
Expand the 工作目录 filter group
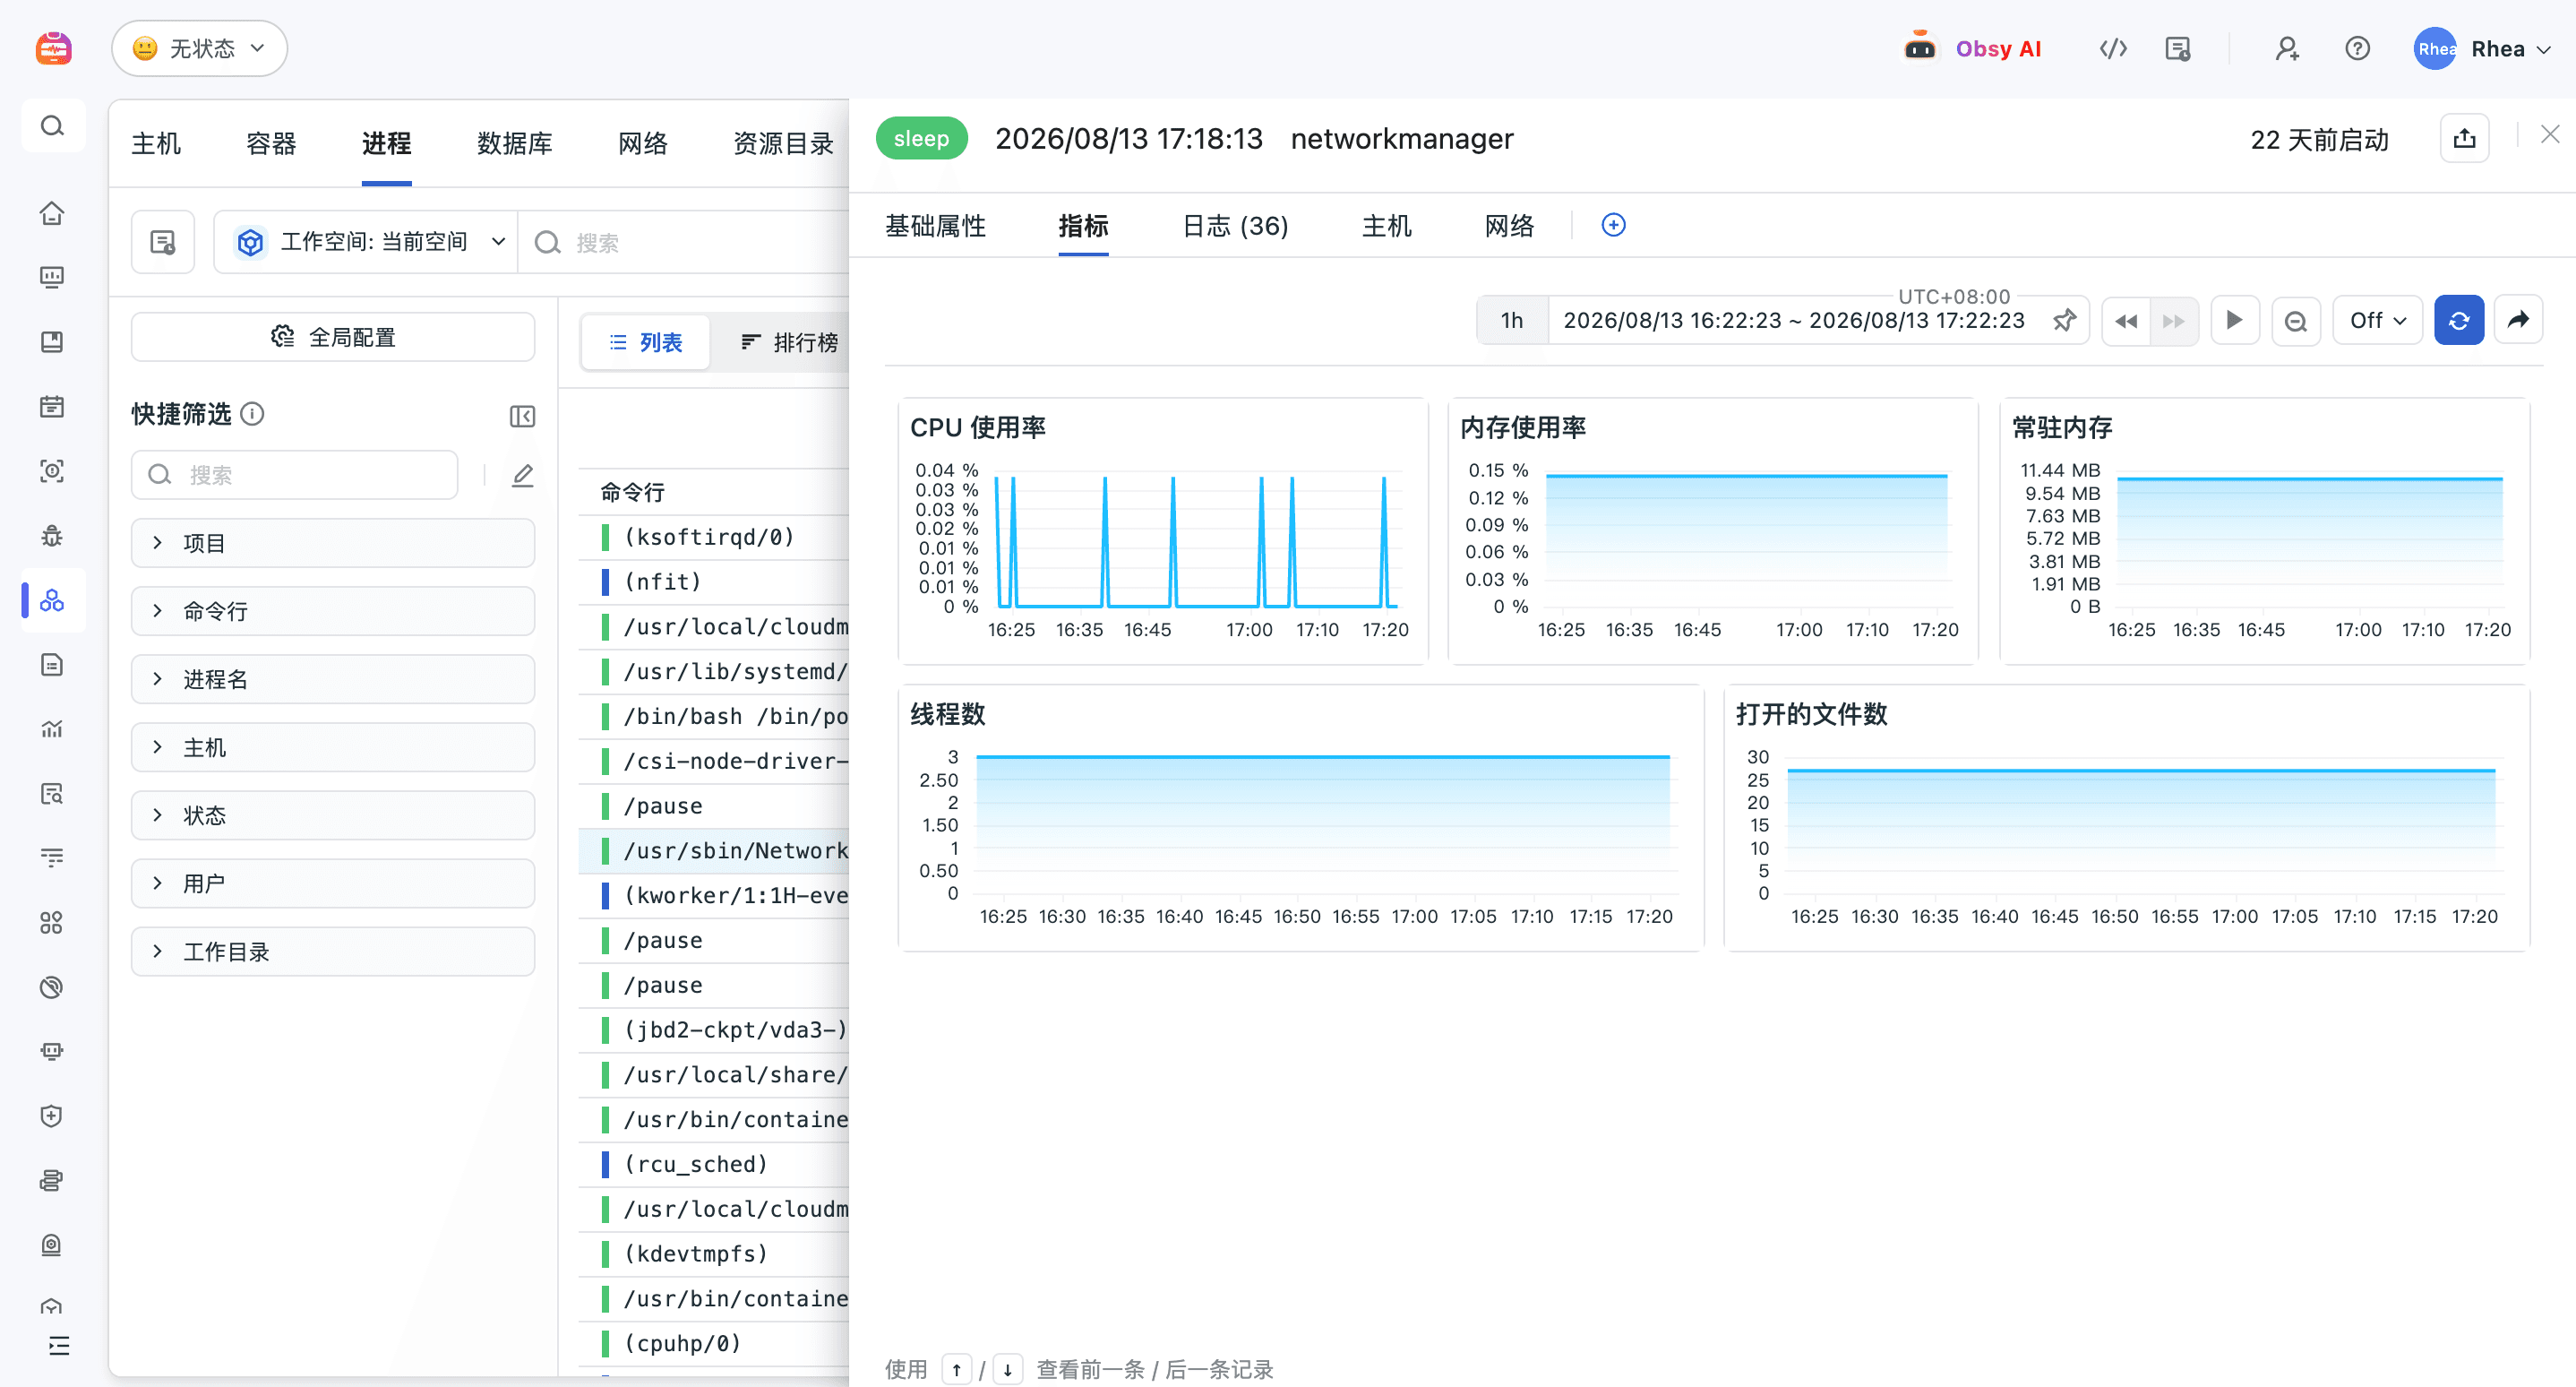click(333, 951)
